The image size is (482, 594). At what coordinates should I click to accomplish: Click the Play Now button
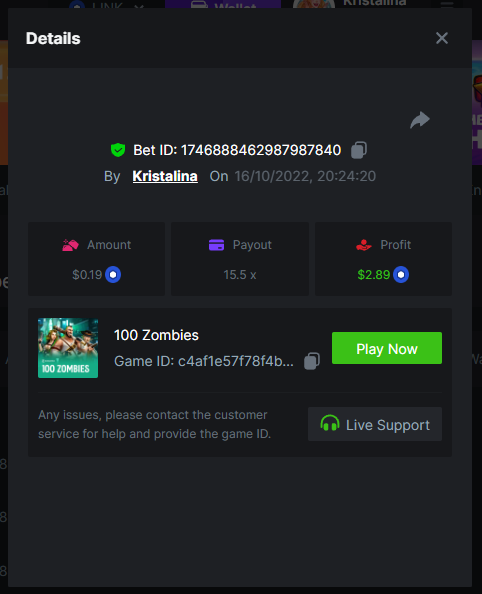click(x=387, y=348)
